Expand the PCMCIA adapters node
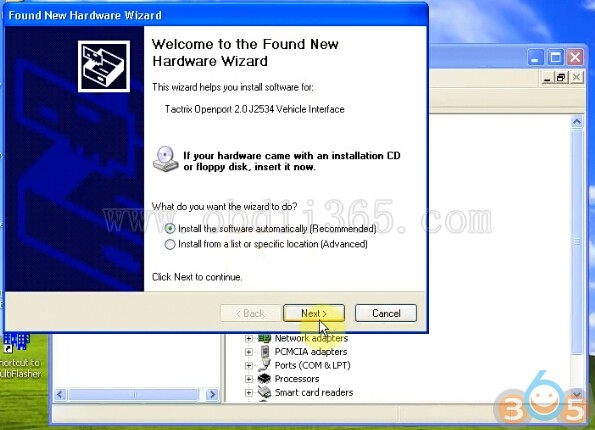This screenshot has width=595, height=430. click(x=249, y=352)
